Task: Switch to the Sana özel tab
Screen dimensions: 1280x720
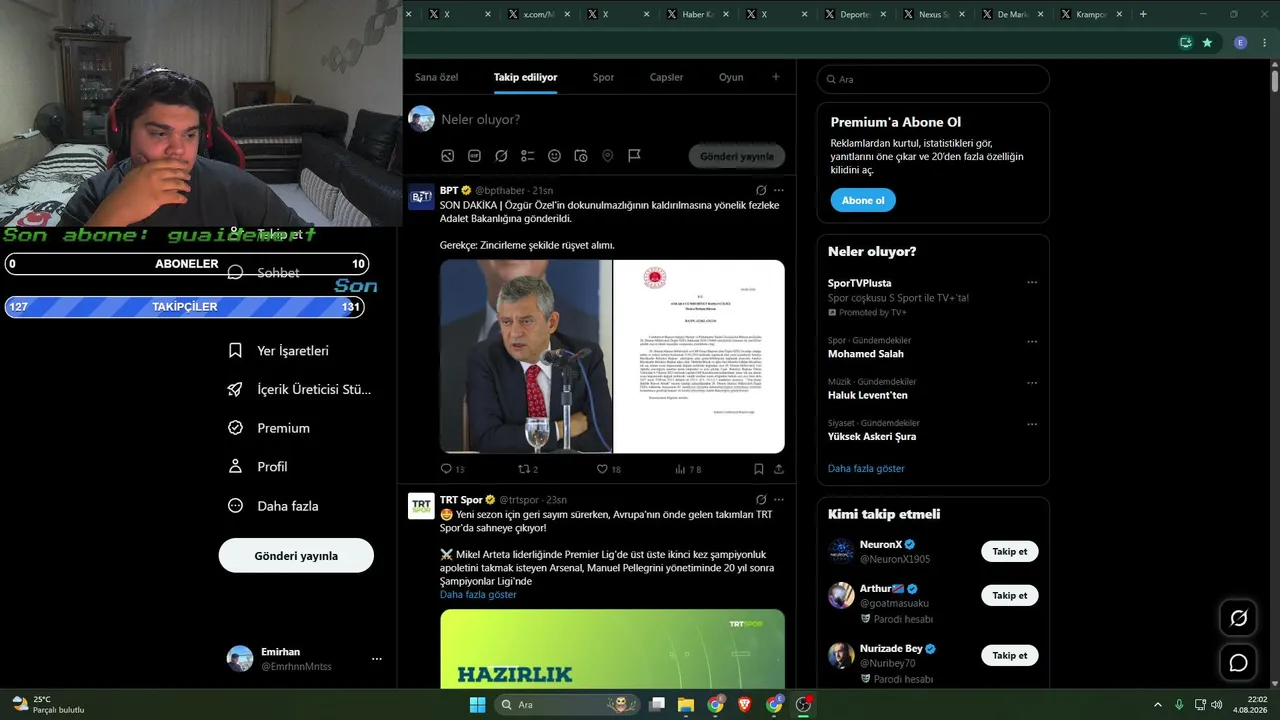Action: 437,77
